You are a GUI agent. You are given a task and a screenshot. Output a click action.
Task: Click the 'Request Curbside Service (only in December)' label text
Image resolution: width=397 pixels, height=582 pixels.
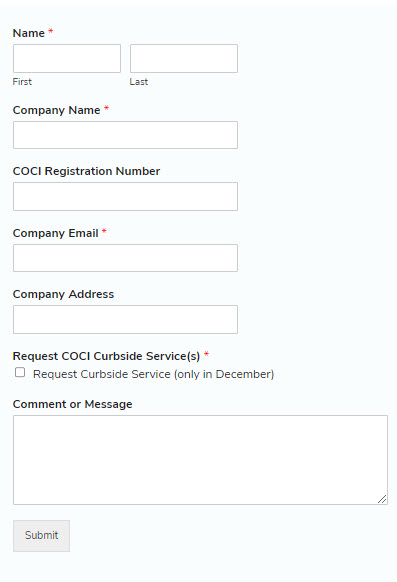point(153,374)
